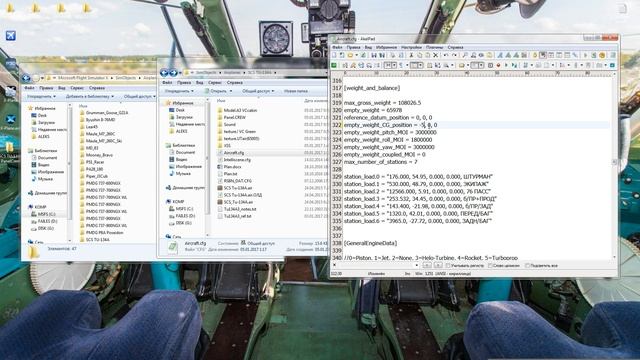640x360 pixels.
Task: Click the line with empty_weight_CG_position
Action: tap(390, 125)
